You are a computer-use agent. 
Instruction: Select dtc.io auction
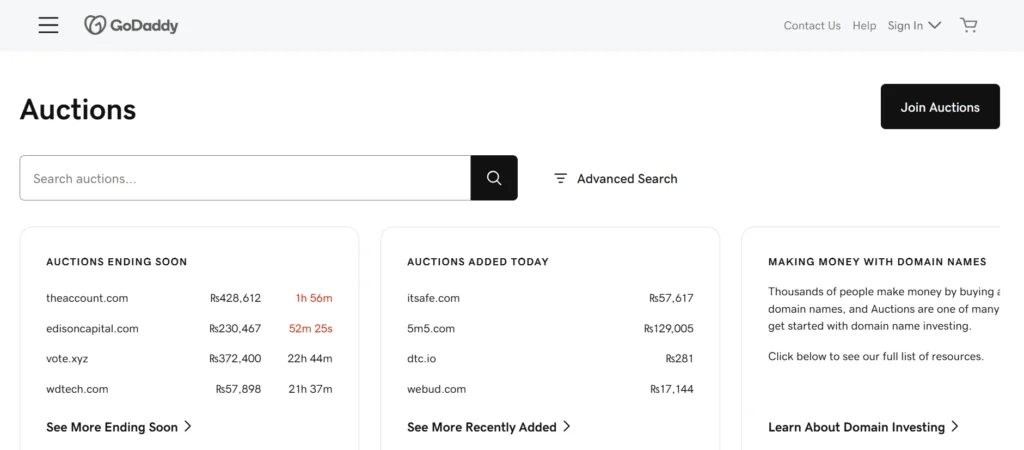421,359
